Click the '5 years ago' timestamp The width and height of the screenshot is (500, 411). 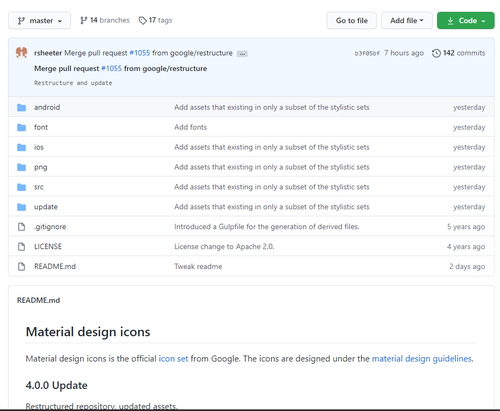[466, 227]
